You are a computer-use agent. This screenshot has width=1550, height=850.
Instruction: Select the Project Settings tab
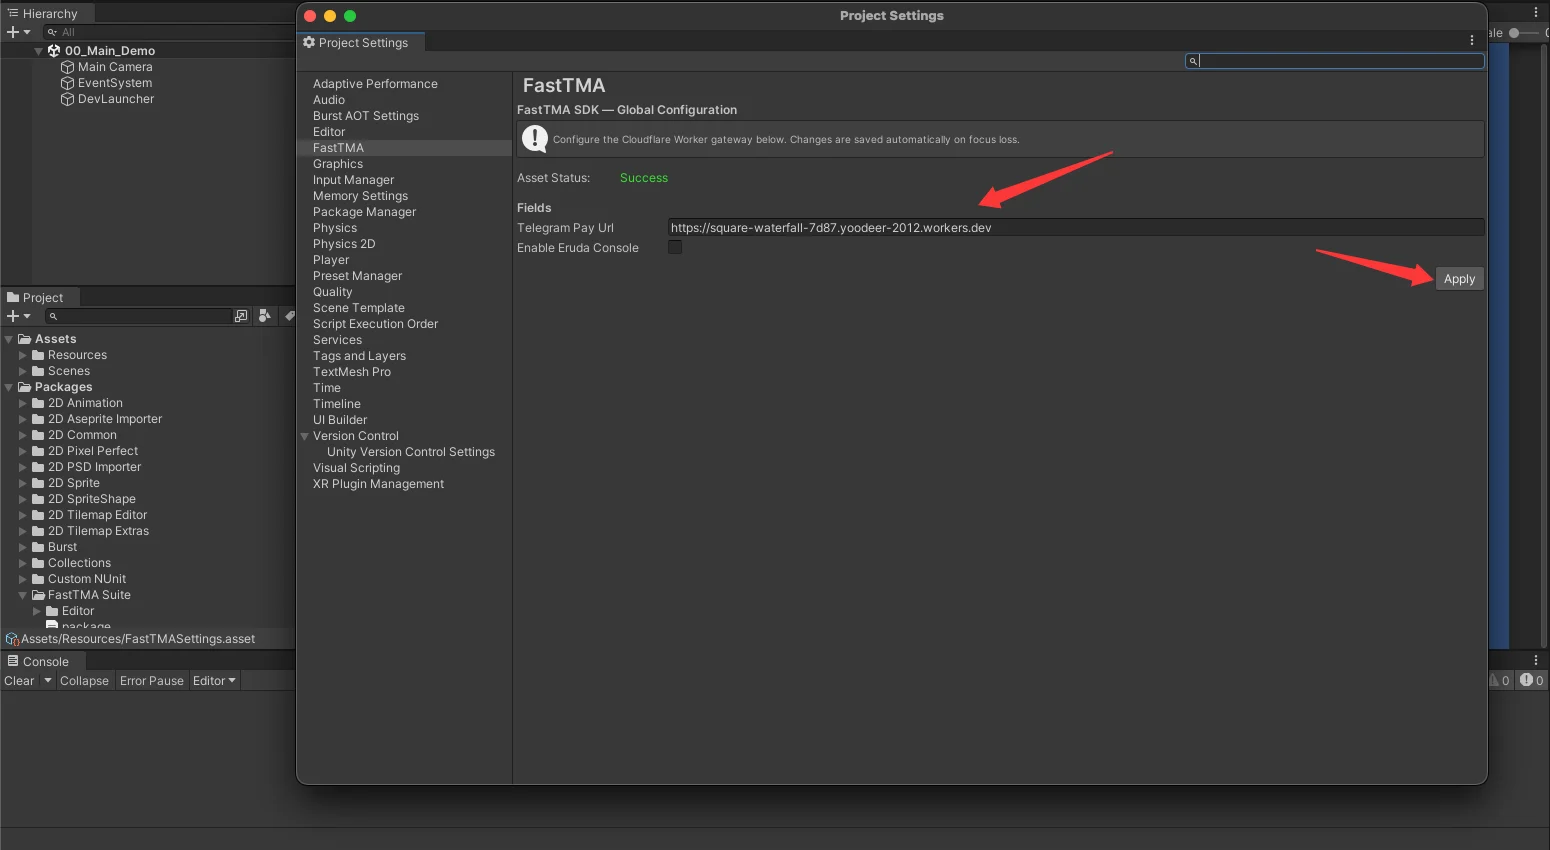(x=361, y=42)
